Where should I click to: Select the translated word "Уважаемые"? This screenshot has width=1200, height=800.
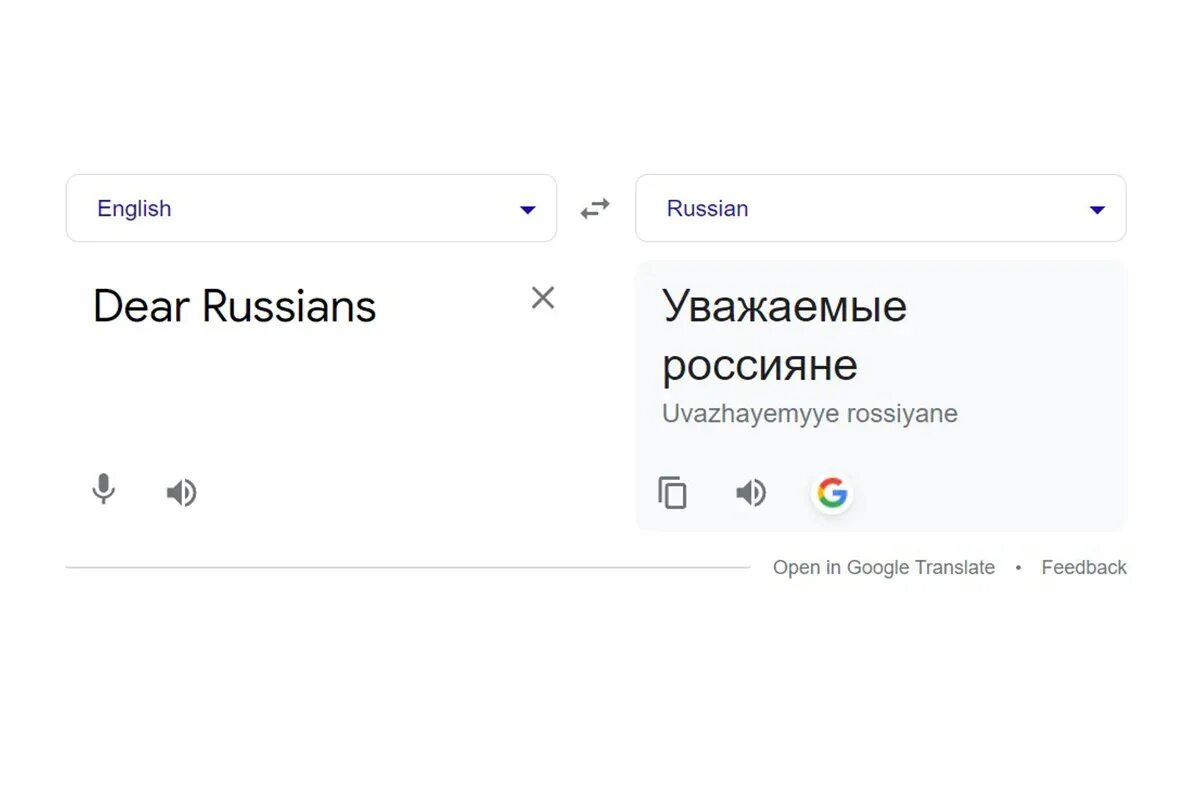tap(784, 306)
